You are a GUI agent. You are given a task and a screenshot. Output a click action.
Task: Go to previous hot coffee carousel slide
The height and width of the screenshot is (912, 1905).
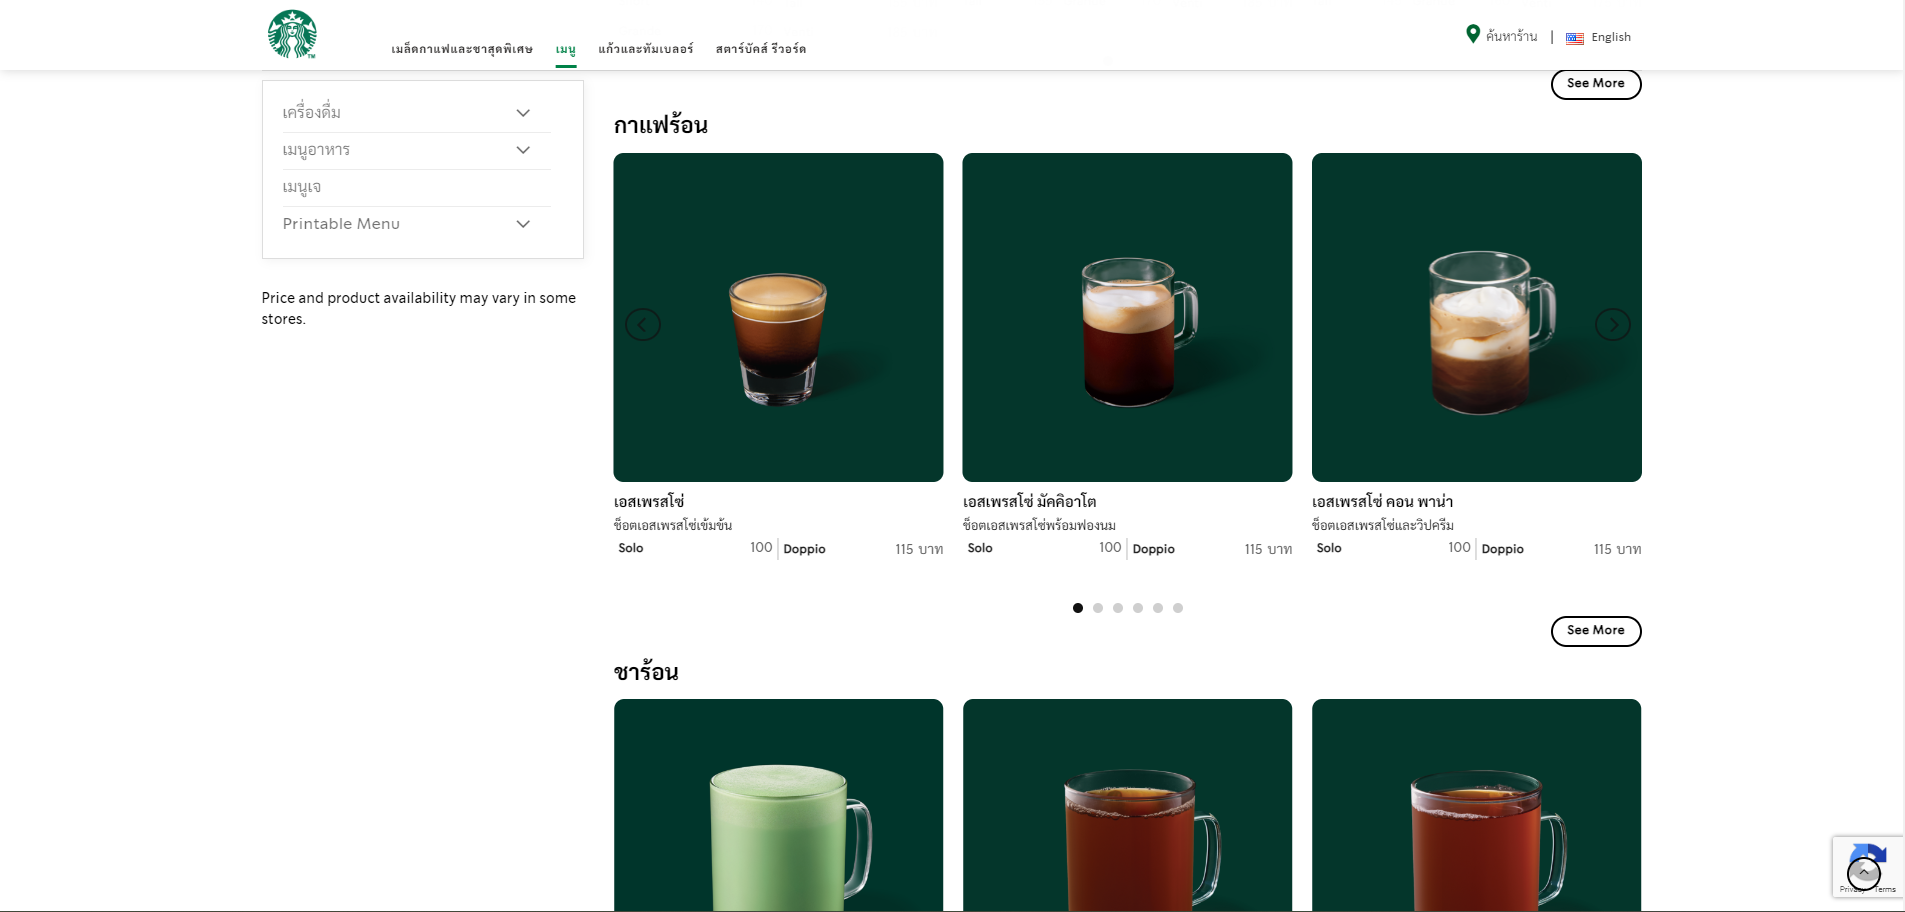643,324
